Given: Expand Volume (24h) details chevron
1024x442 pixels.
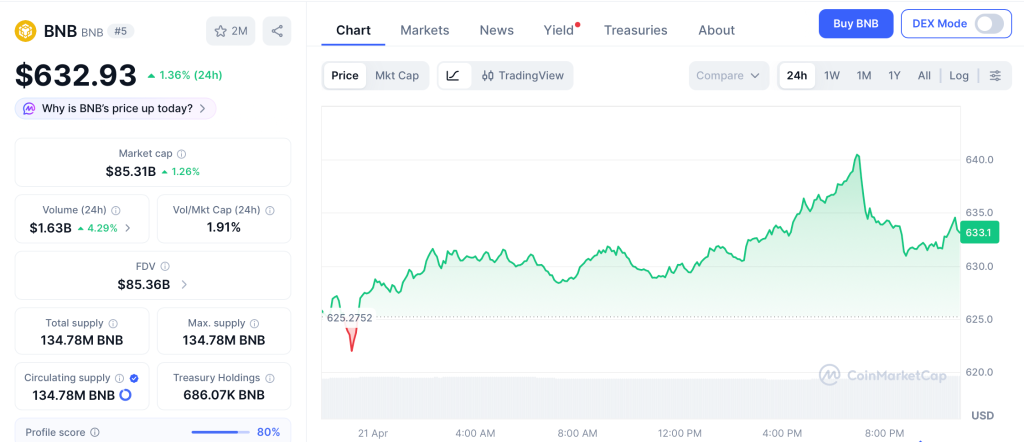Looking at the screenshot, I should coord(127,228).
